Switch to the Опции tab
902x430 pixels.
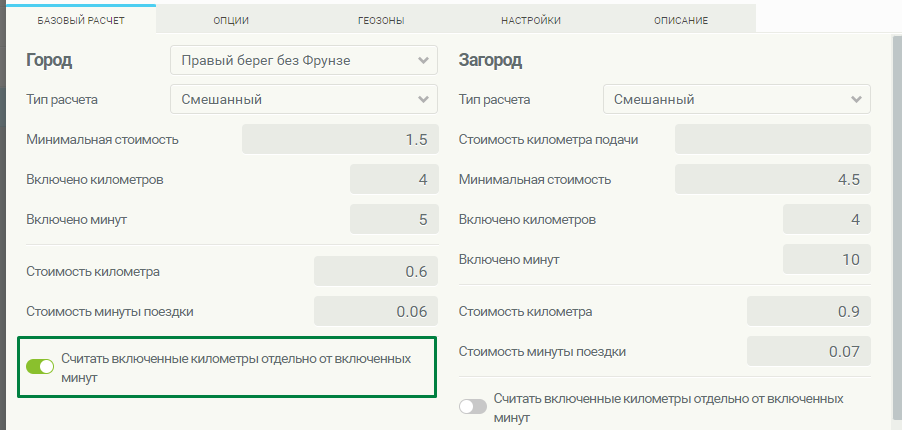[231, 20]
